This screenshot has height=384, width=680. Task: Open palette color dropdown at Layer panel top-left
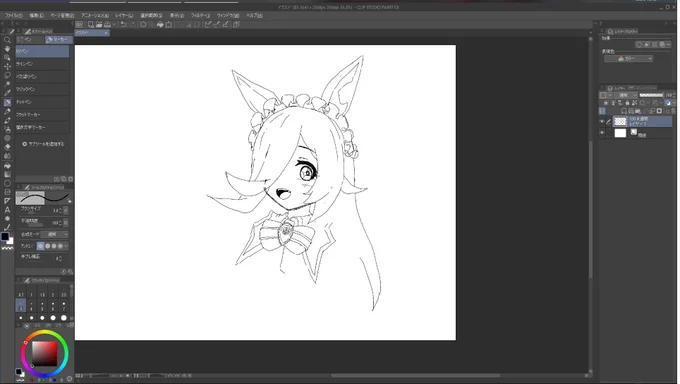[605, 95]
